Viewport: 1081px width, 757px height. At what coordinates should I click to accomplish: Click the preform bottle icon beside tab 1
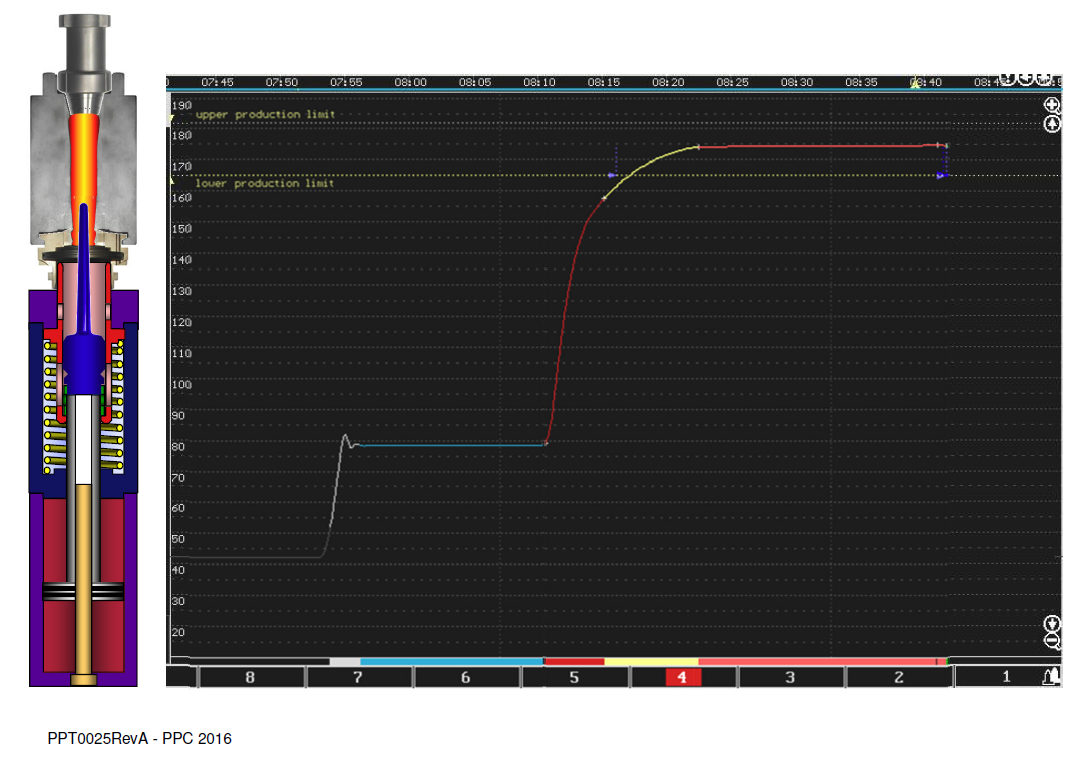click(1050, 677)
